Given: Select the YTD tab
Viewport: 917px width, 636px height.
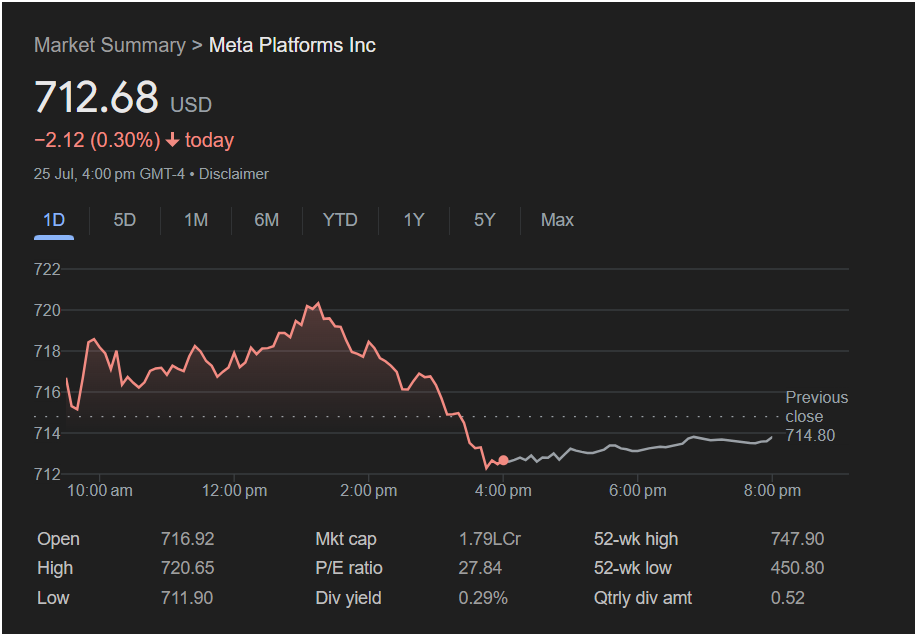Looking at the screenshot, I should 340,220.
